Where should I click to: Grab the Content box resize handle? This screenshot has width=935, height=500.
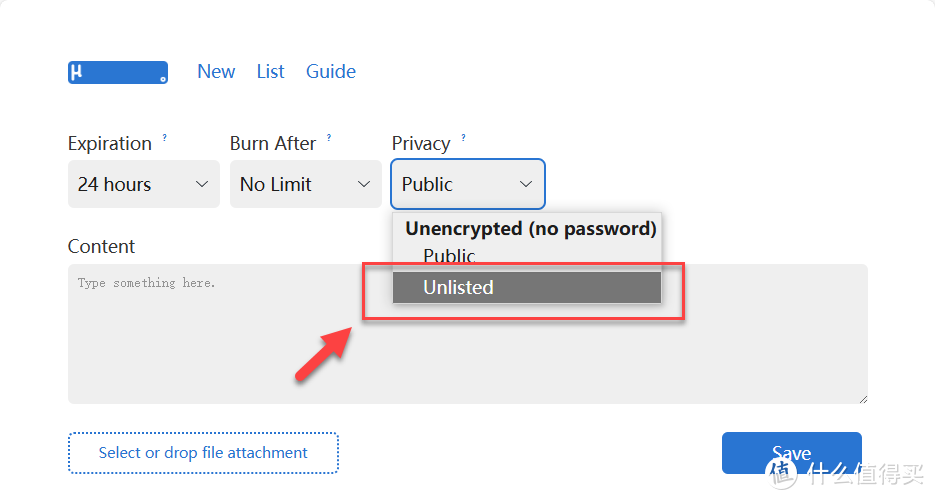tap(862, 398)
